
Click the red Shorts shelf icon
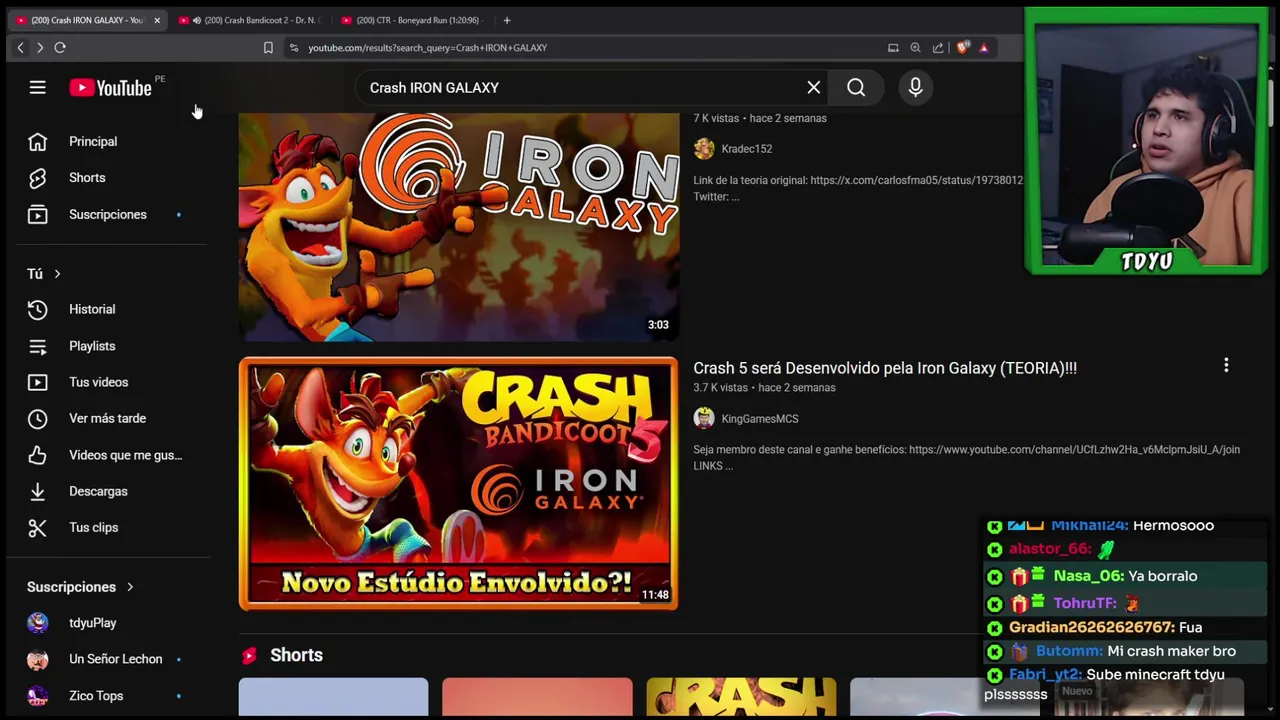coord(248,655)
